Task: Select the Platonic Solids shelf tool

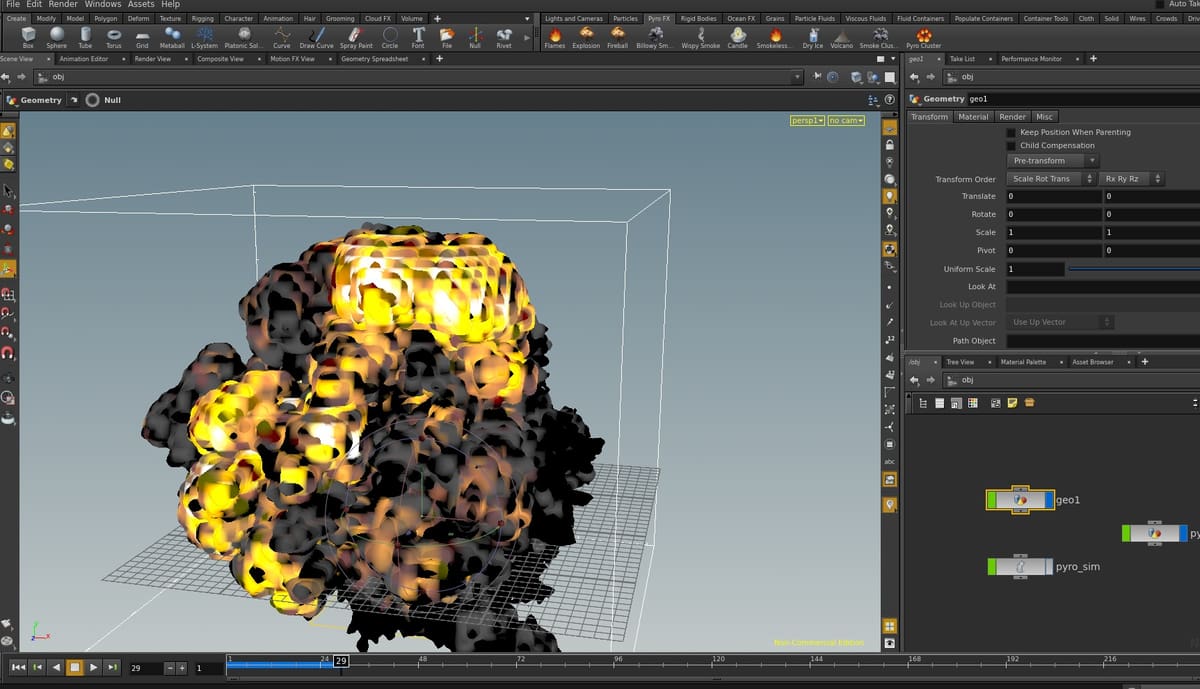Action: coord(243,38)
